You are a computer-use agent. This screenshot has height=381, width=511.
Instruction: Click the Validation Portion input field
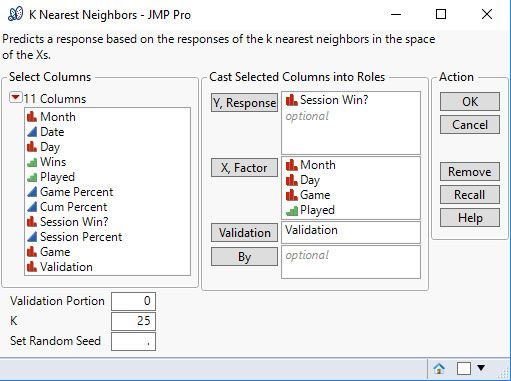click(133, 301)
